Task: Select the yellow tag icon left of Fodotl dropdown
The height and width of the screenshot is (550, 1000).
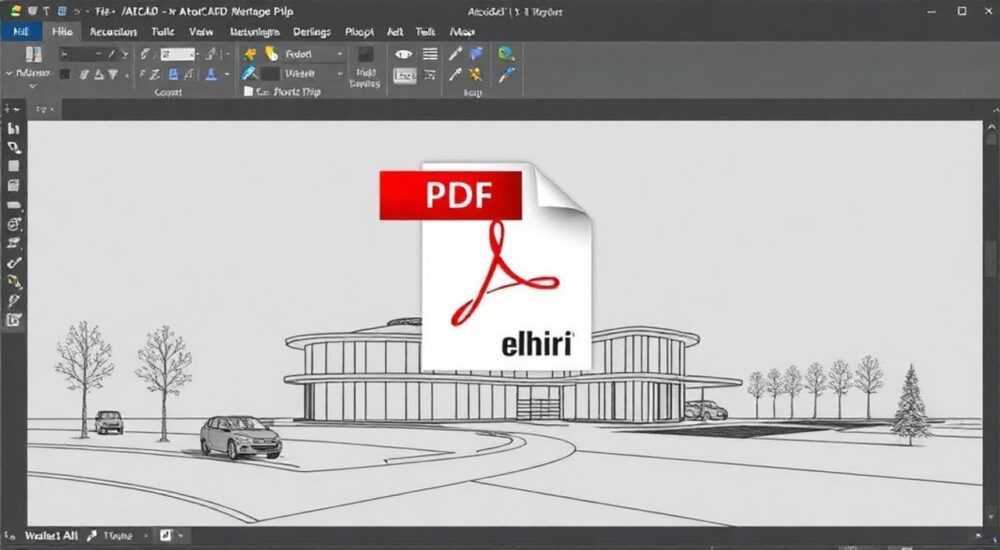Action: click(x=272, y=54)
